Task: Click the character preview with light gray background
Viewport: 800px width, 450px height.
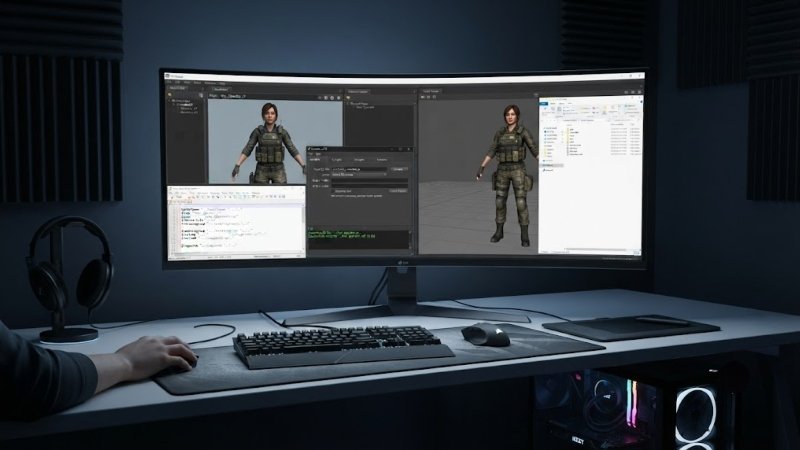Action: pyautogui.click(x=275, y=141)
